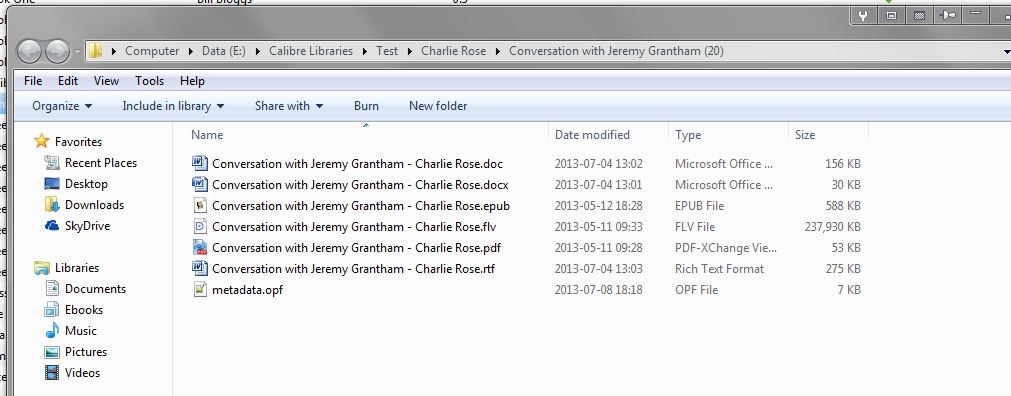Select the Charlie Rose.rtf file name
Viewport: 1011px width, 396px height.
(353, 268)
